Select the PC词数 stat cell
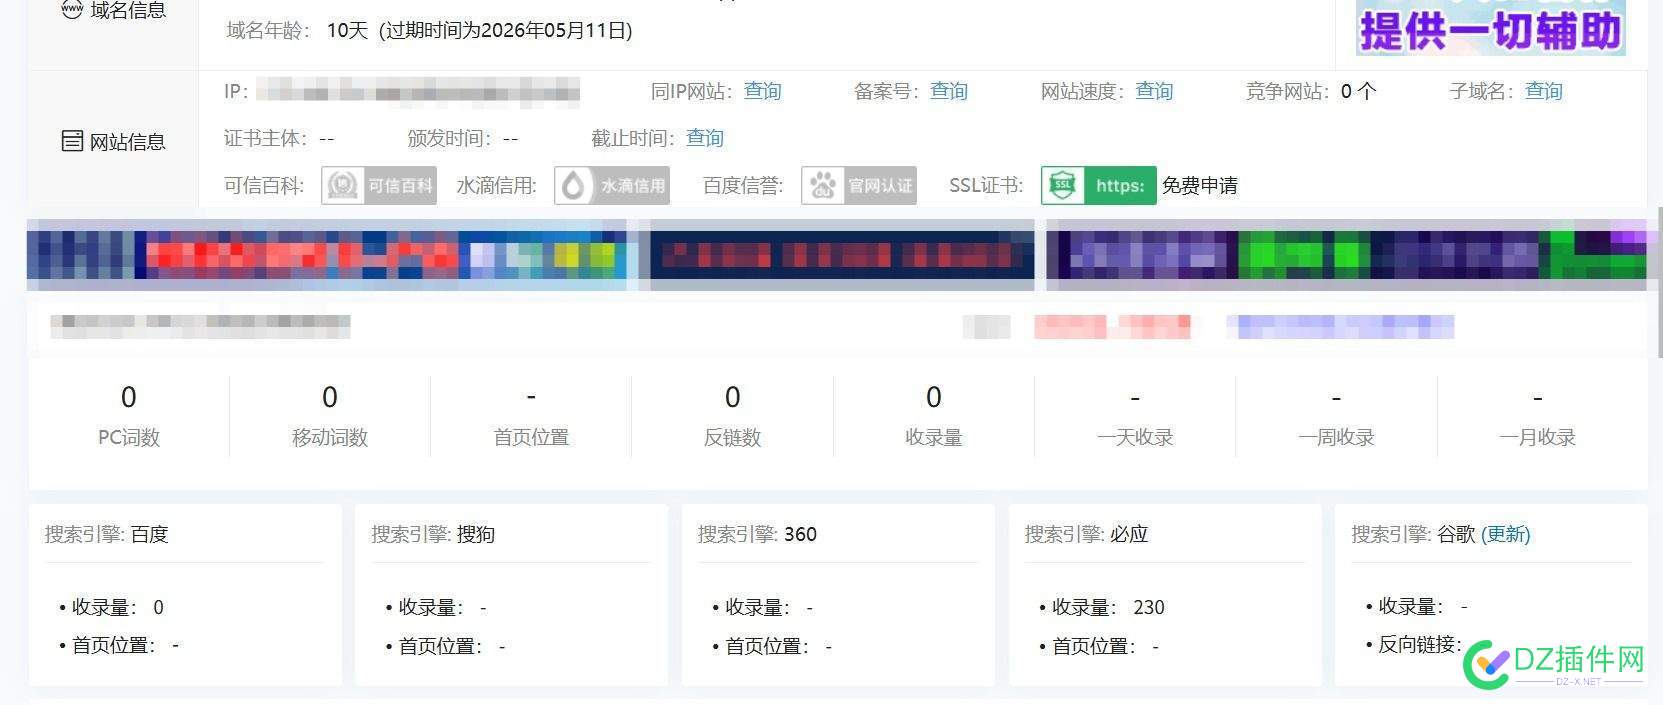 (128, 415)
